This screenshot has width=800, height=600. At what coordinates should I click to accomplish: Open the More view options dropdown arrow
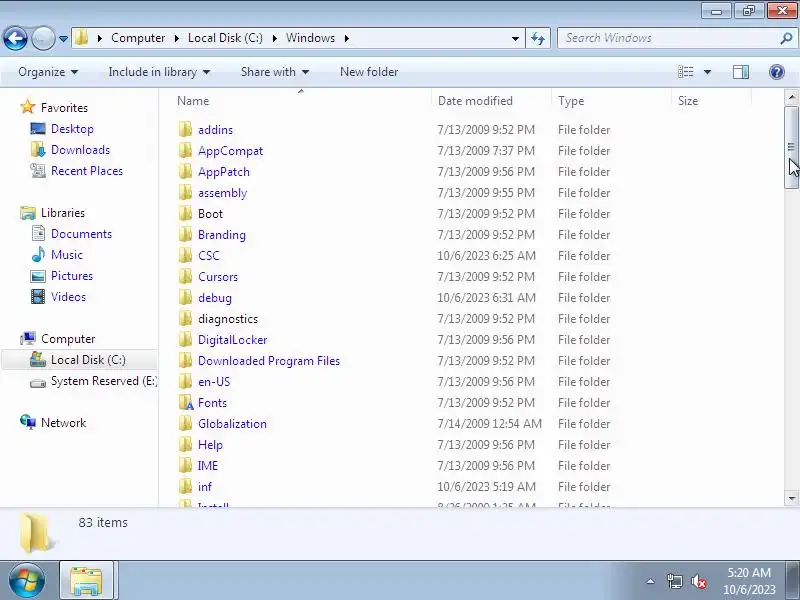pos(707,72)
